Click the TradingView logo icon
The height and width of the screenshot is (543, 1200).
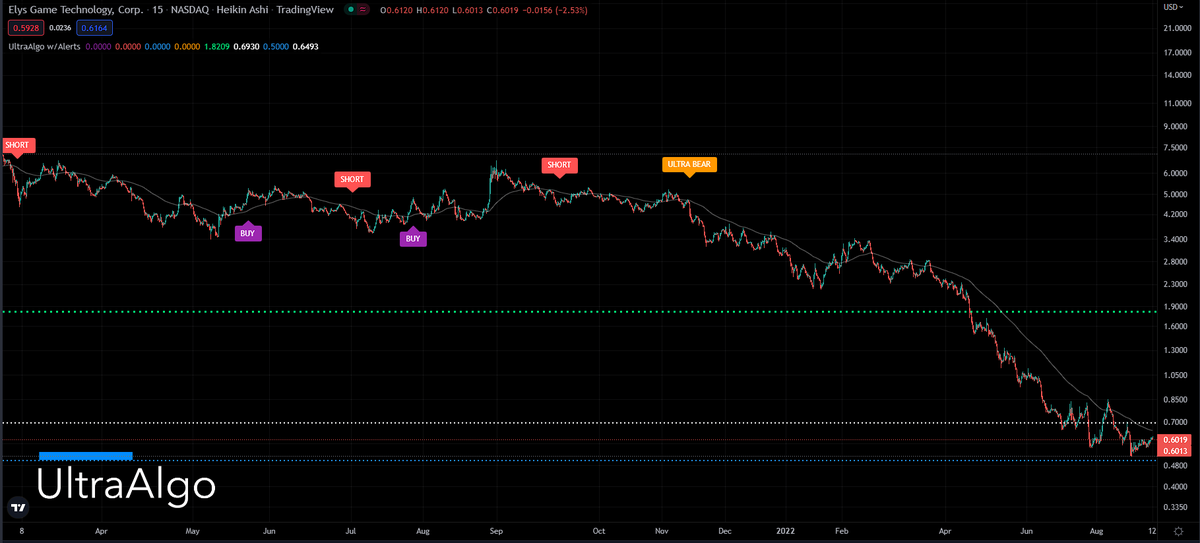pos(18,507)
